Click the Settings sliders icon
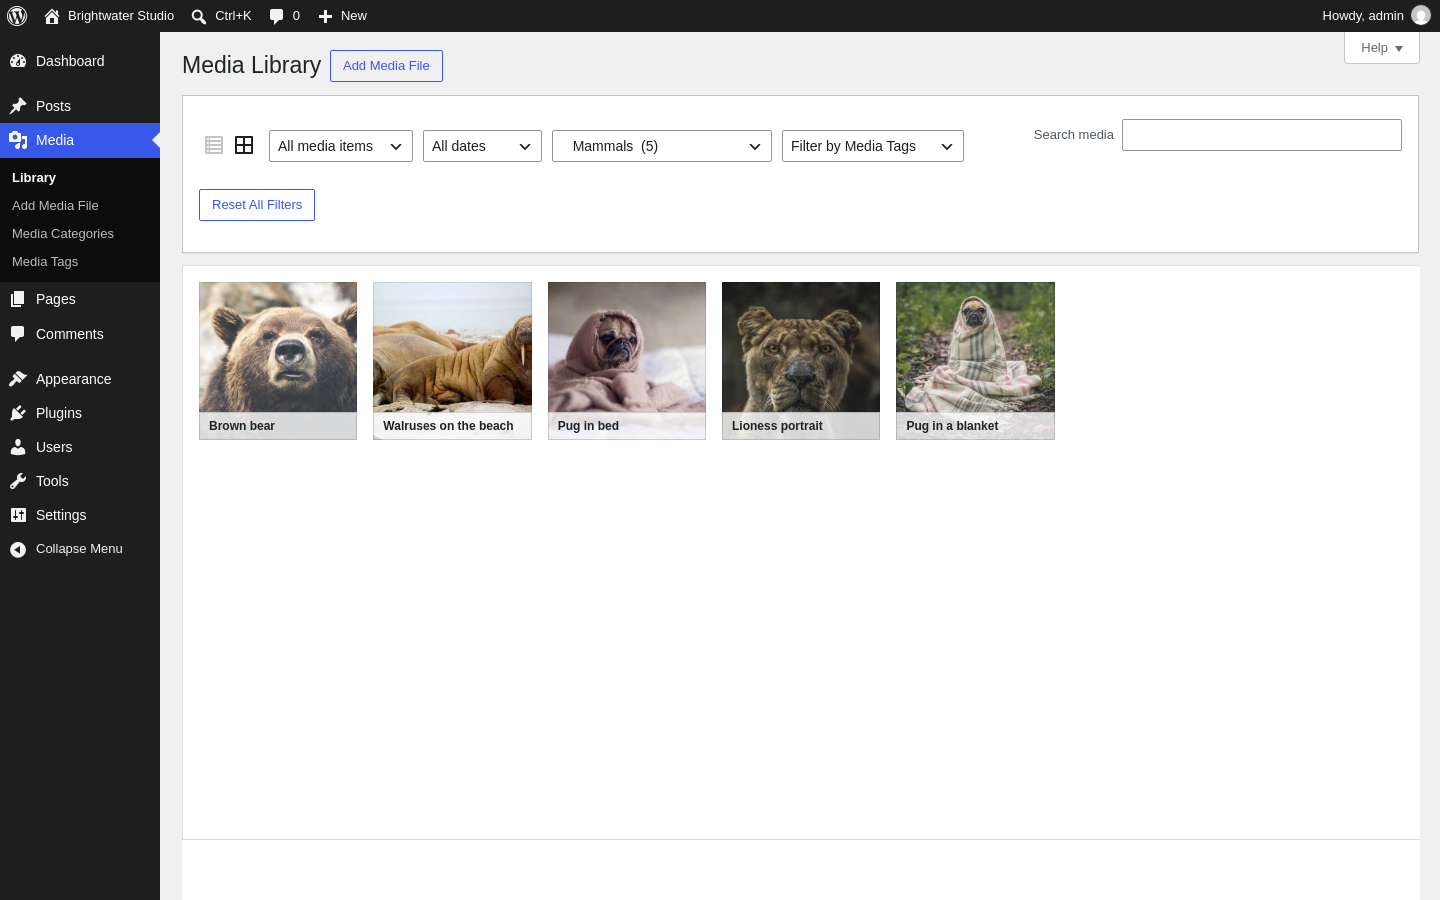The width and height of the screenshot is (1440, 900). pyautogui.click(x=18, y=515)
